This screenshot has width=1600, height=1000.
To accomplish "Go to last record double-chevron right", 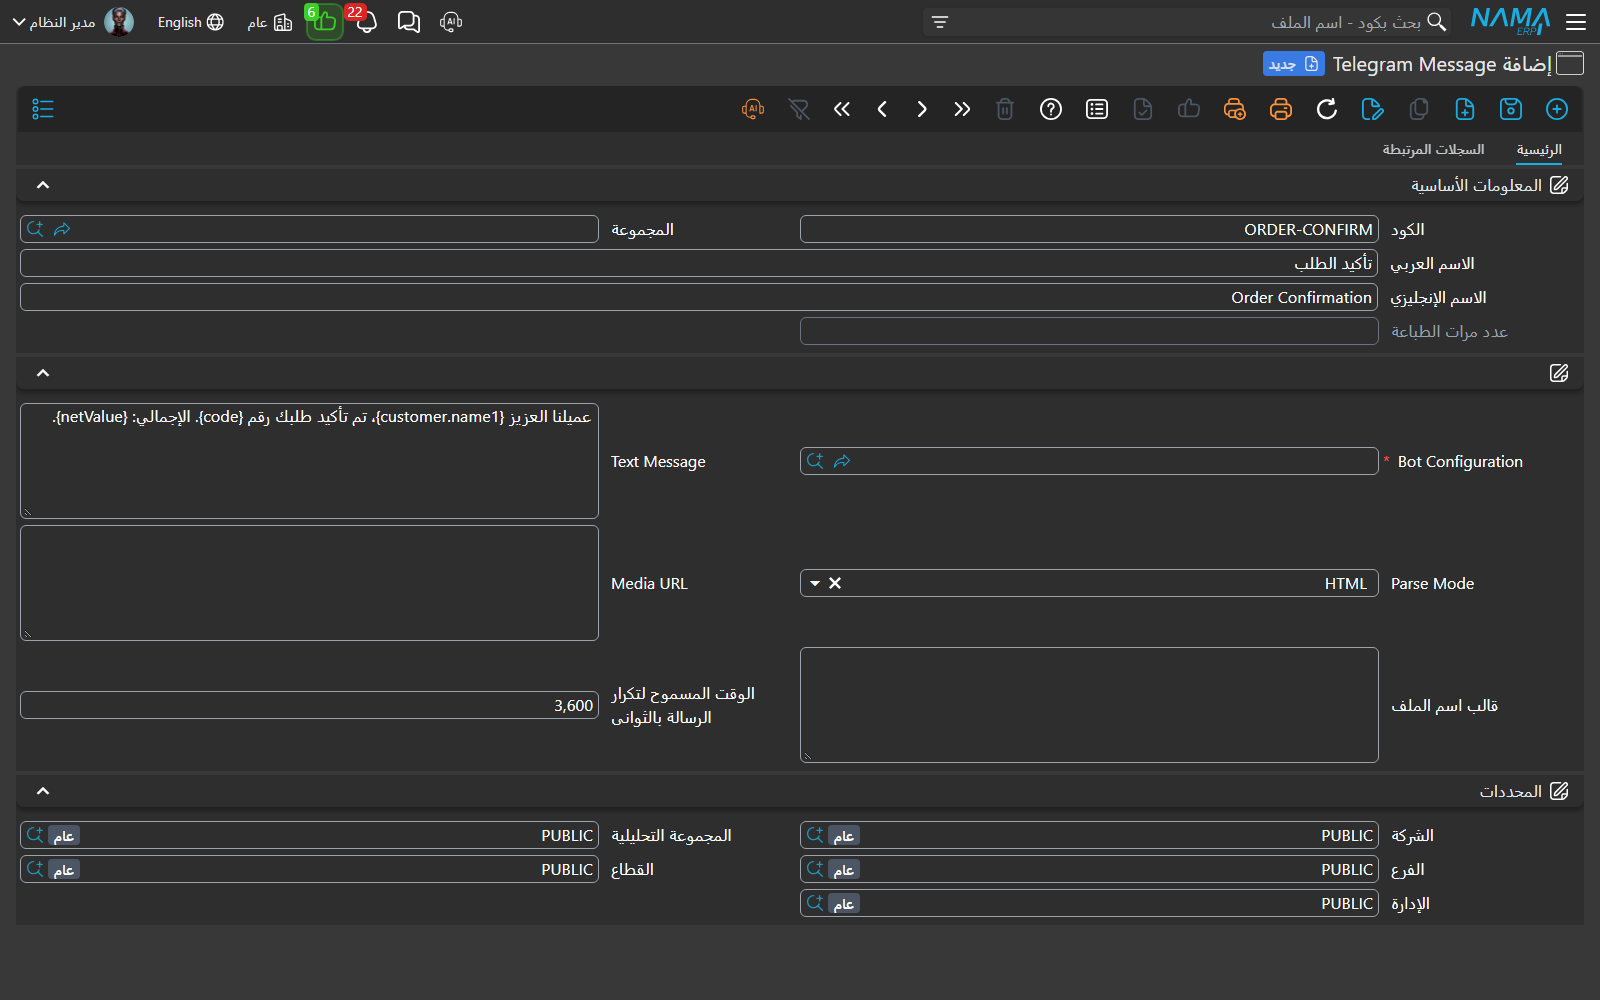I will click(962, 109).
